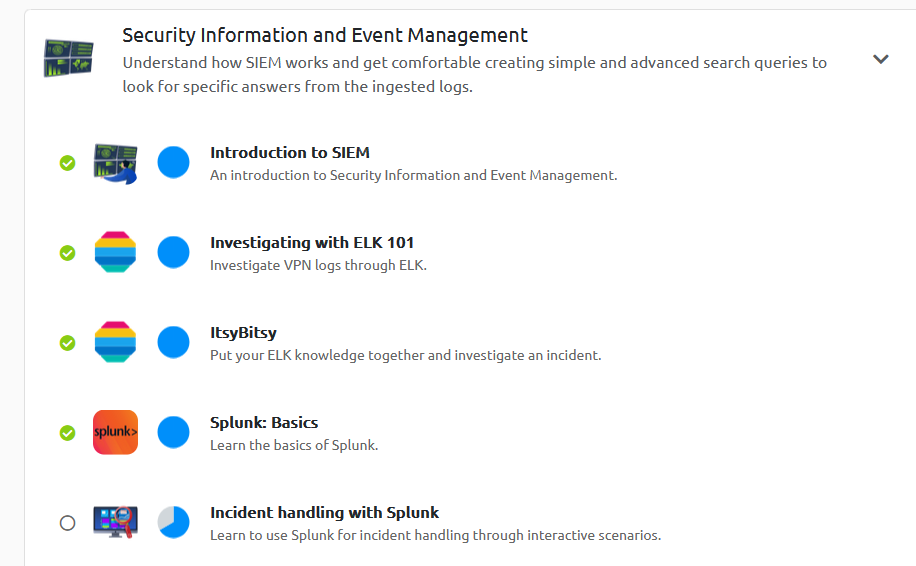The height and width of the screenshot is (566, 916).
Task: Click the partial progress pie for Incident handling
Action: click(174, 522)
